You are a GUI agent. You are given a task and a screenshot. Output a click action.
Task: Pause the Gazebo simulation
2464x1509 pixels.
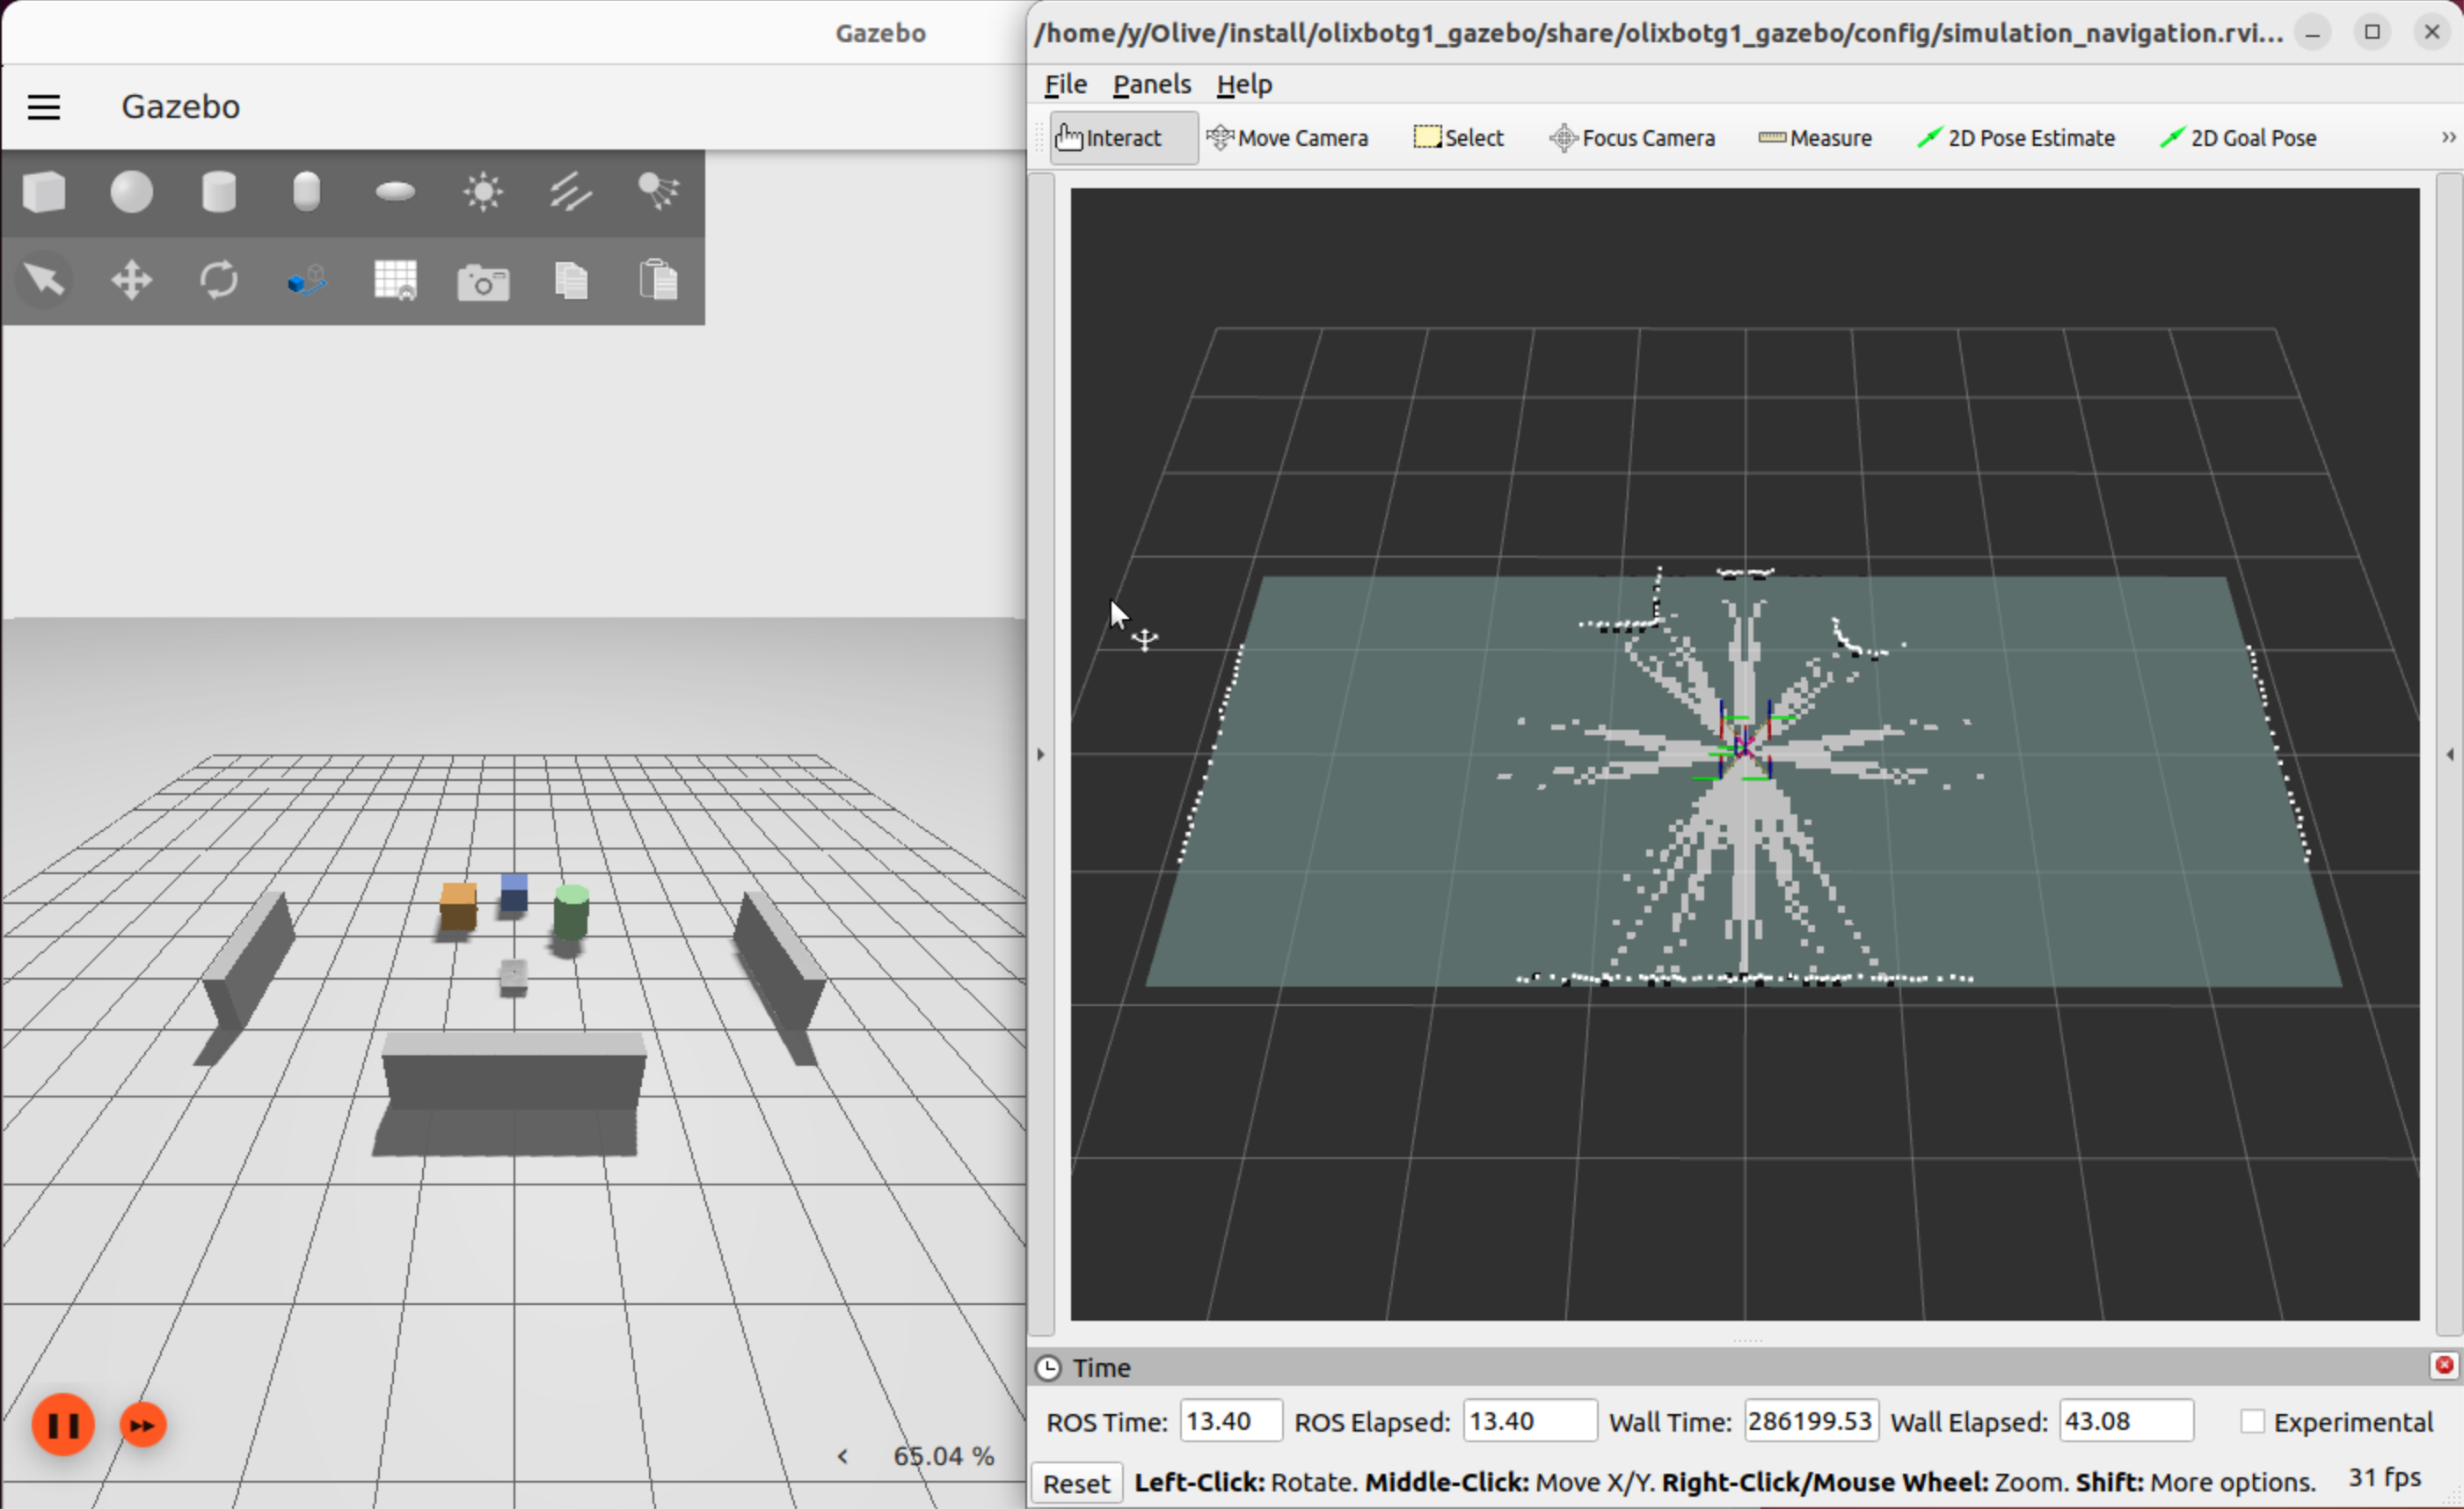click(63, 1424)
